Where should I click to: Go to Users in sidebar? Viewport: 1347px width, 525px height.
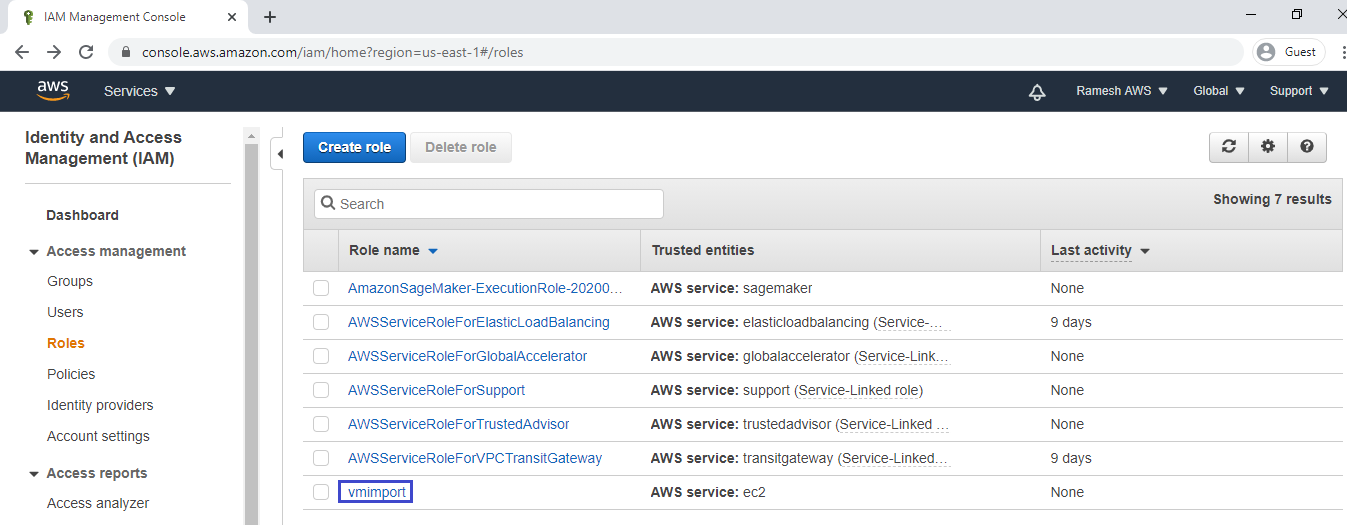click(65, 312)
